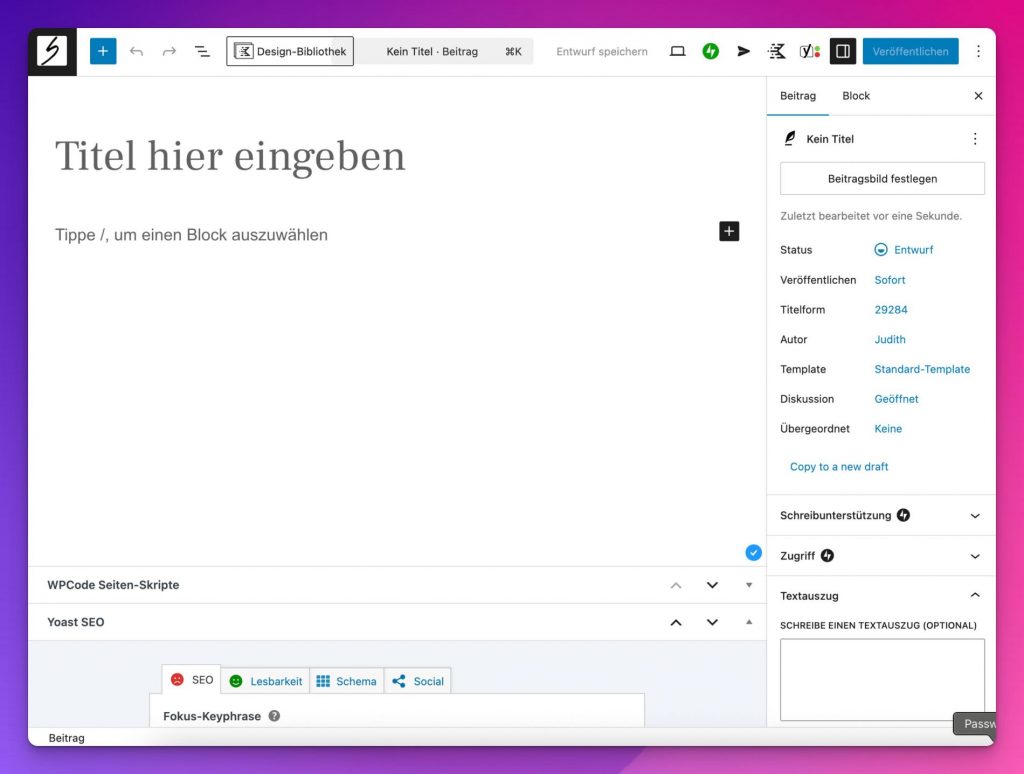The width and height of the screenshot is (1024, 774).
Task: Click the Beitragsbild festlegen button
Action: [x=882, y=179]
